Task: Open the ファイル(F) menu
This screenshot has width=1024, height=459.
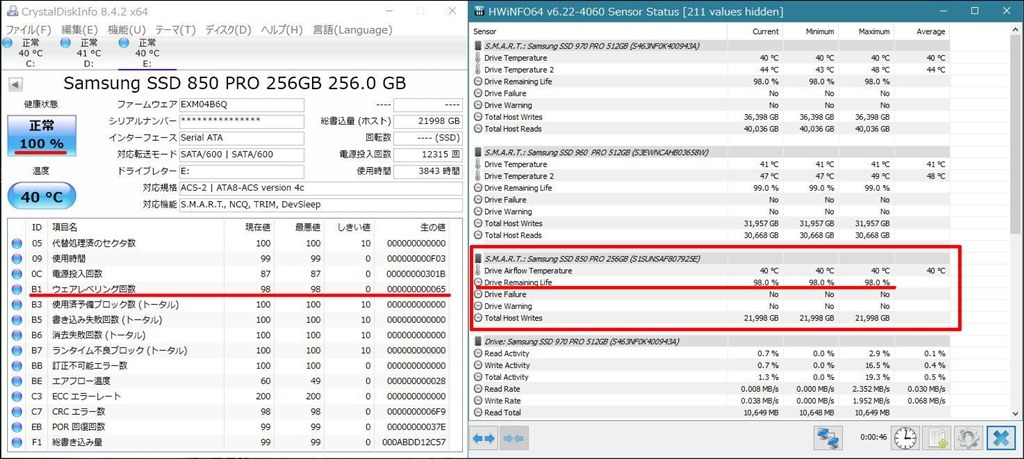Action: (29, 30)
